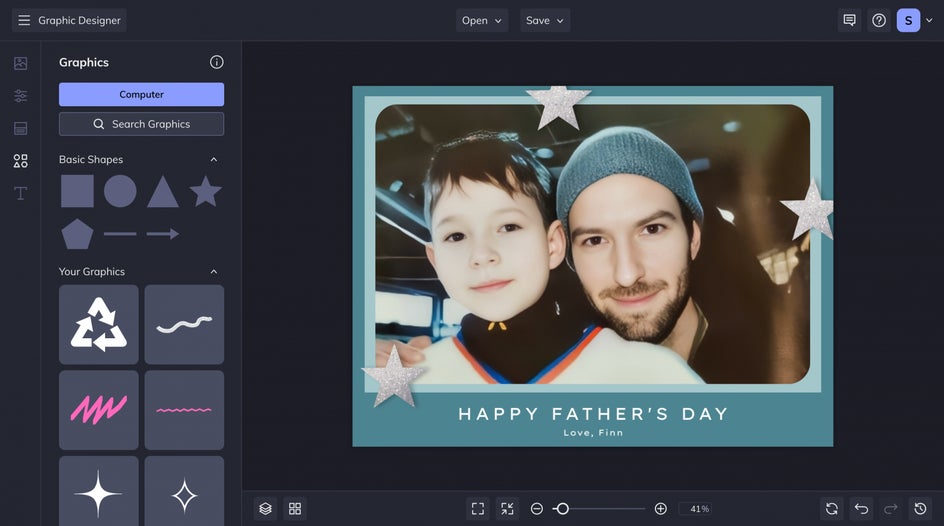This screenshot has width=944, height=526.
Task: Add the straight line shape
Action: [x=120, y=234]
